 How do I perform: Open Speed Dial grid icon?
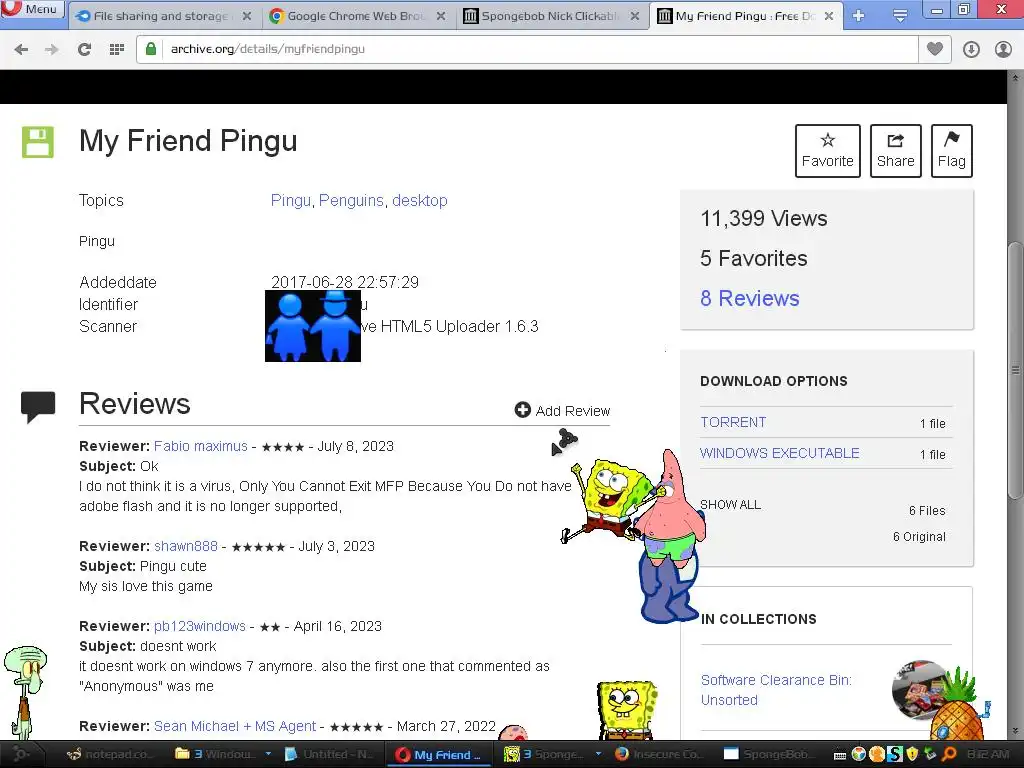pos(117,49)
